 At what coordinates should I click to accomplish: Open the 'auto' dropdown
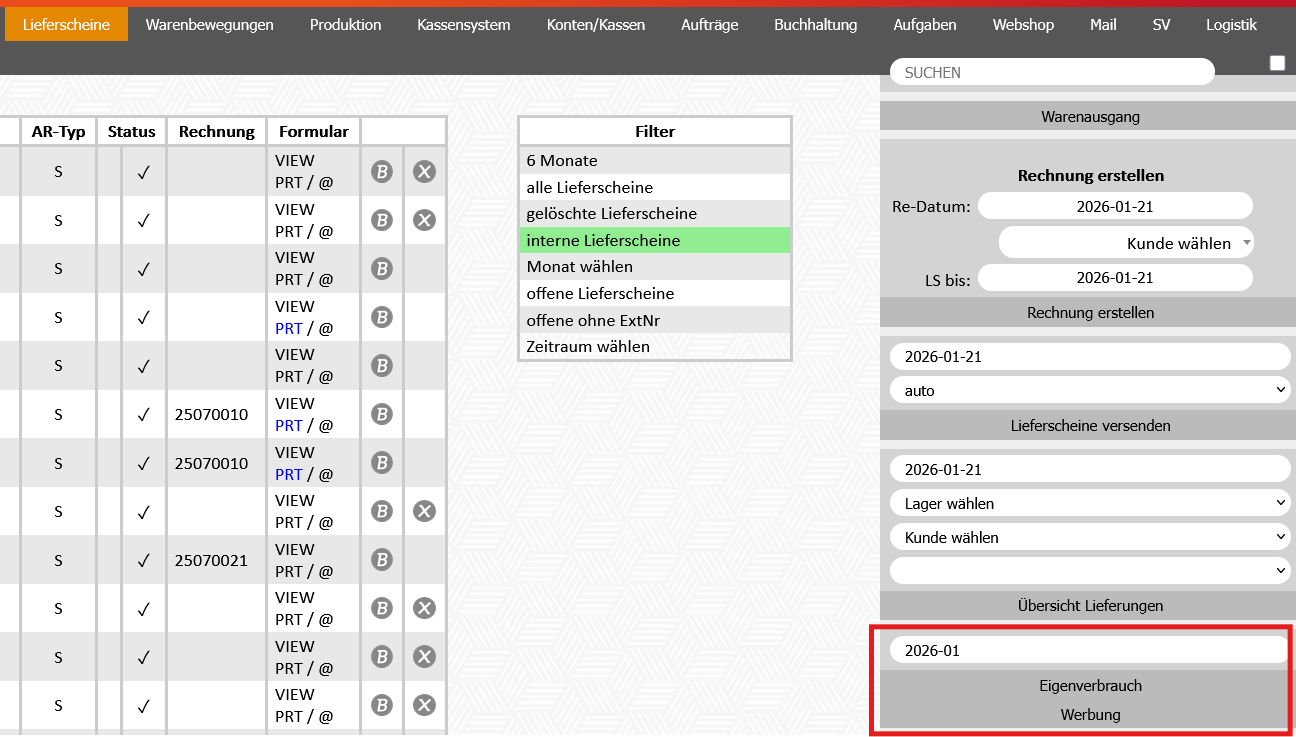[x=1090, y=390]
